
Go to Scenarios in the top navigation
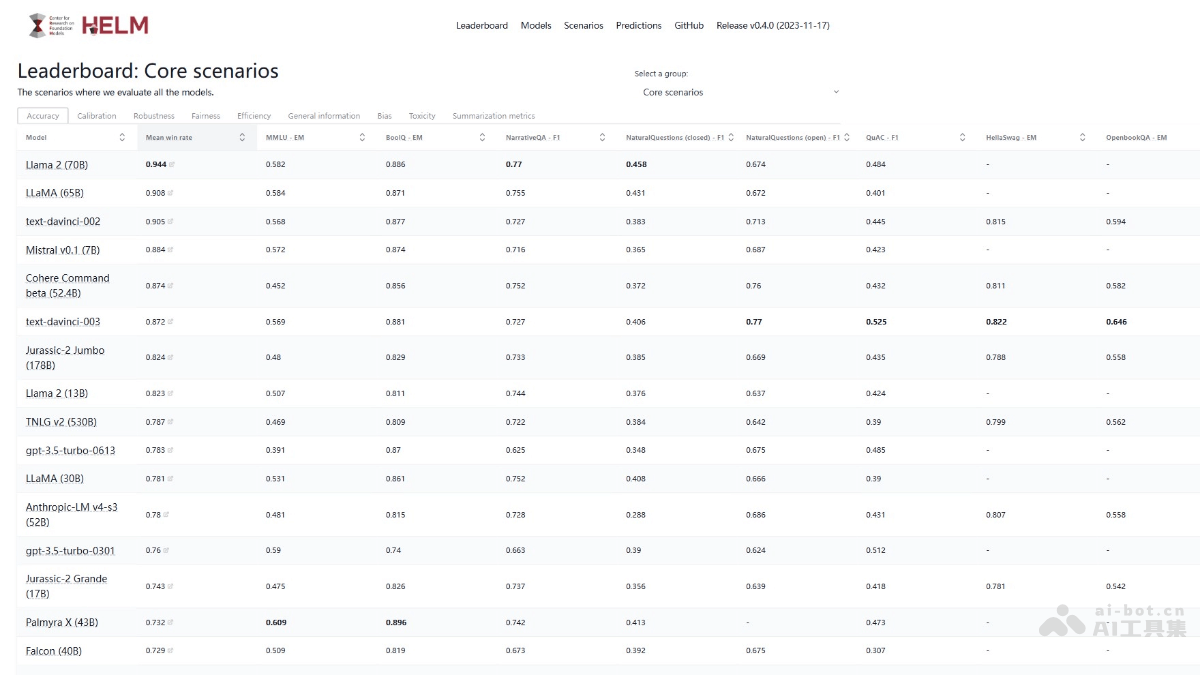tap(583, 26)
